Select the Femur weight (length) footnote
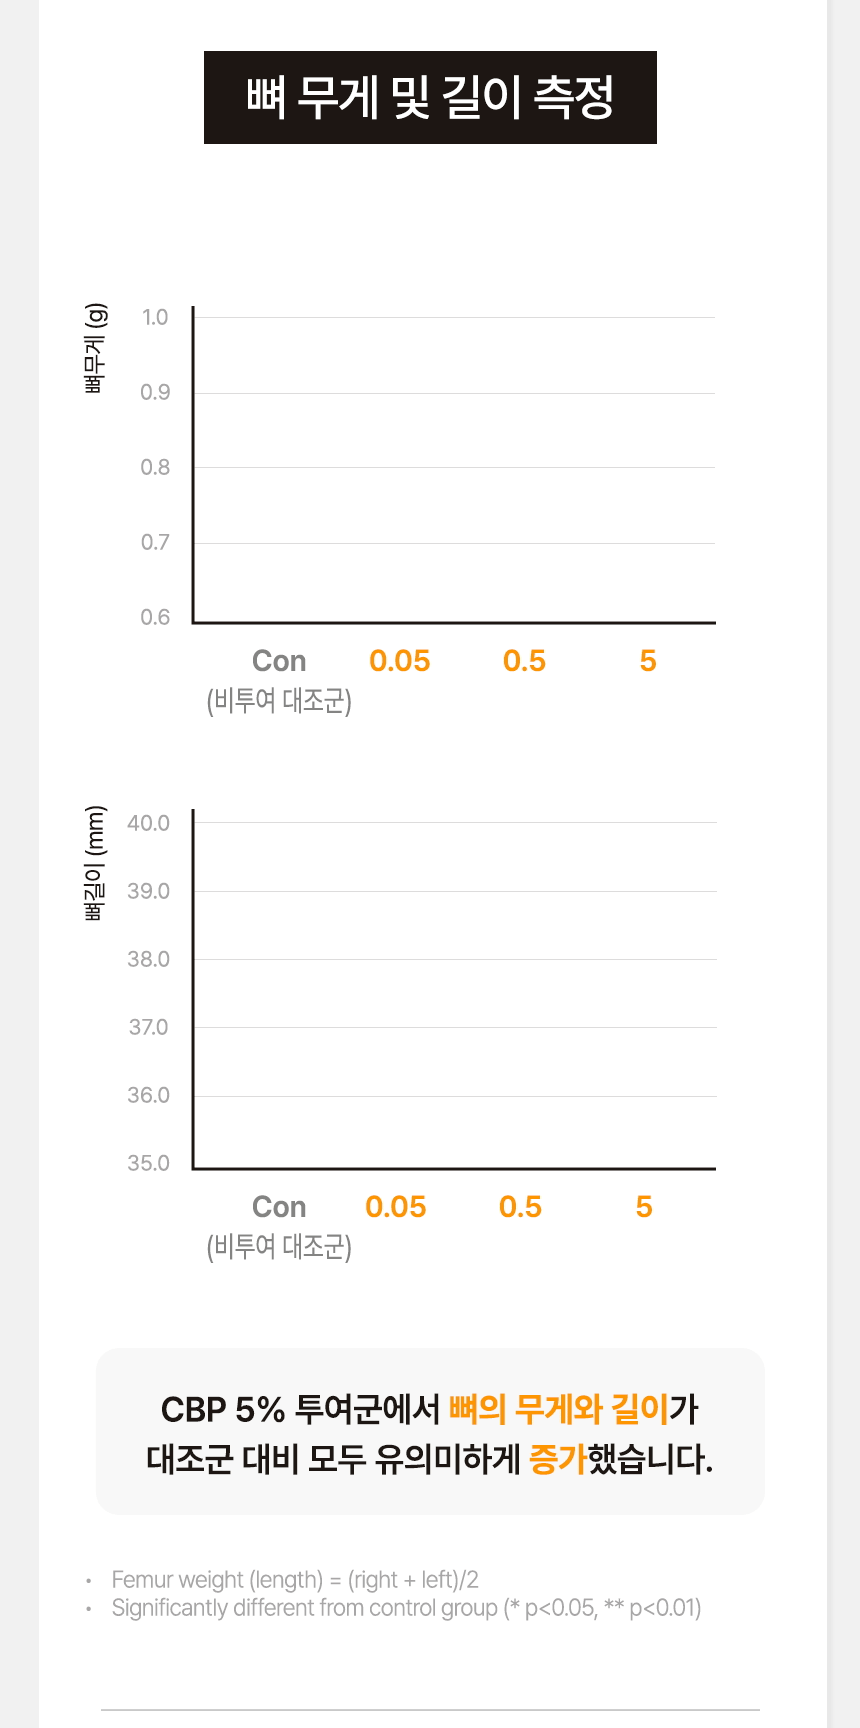 295,1580
